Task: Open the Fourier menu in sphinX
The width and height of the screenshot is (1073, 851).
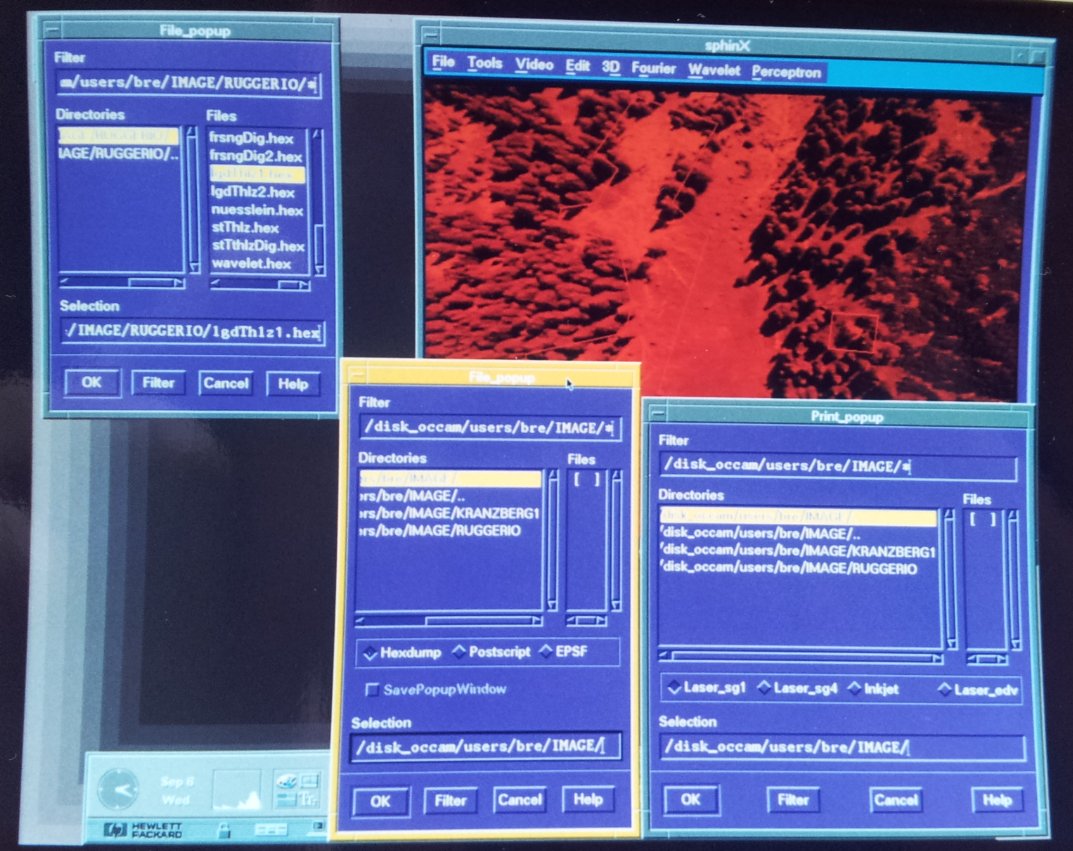Action: tap(654, 71)
